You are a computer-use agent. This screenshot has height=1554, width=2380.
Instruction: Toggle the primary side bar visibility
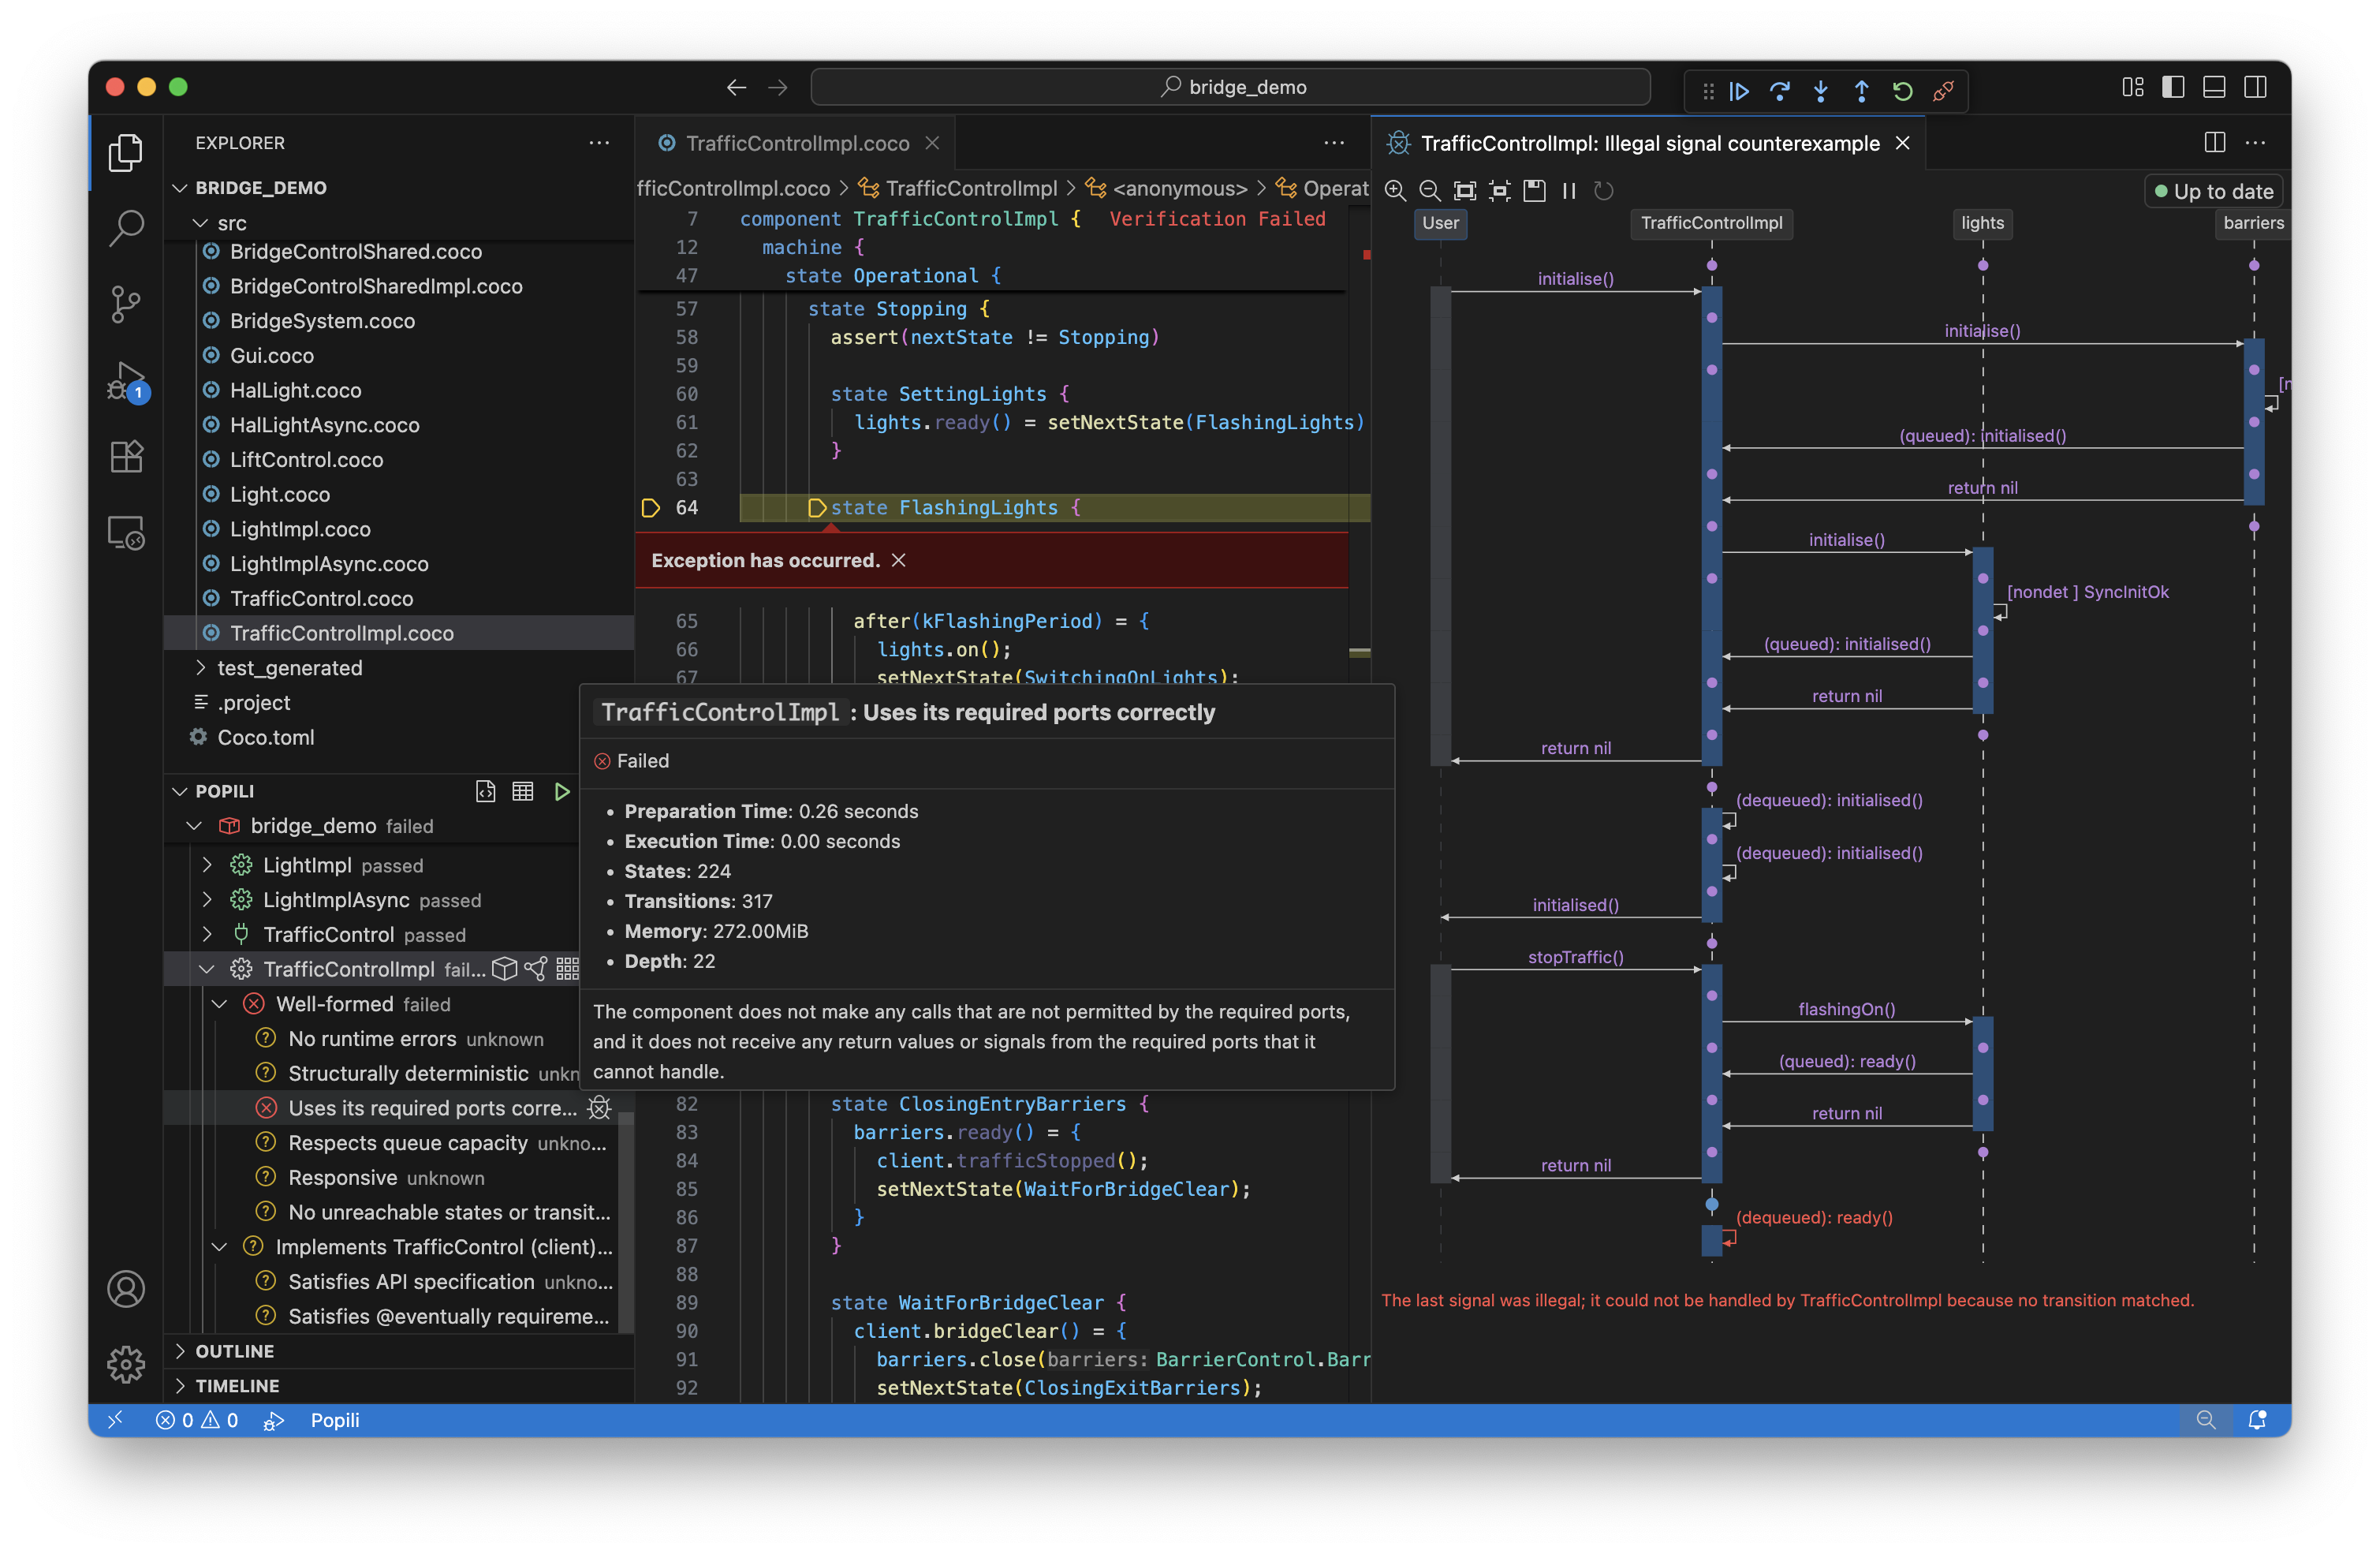pos(2173,88)
